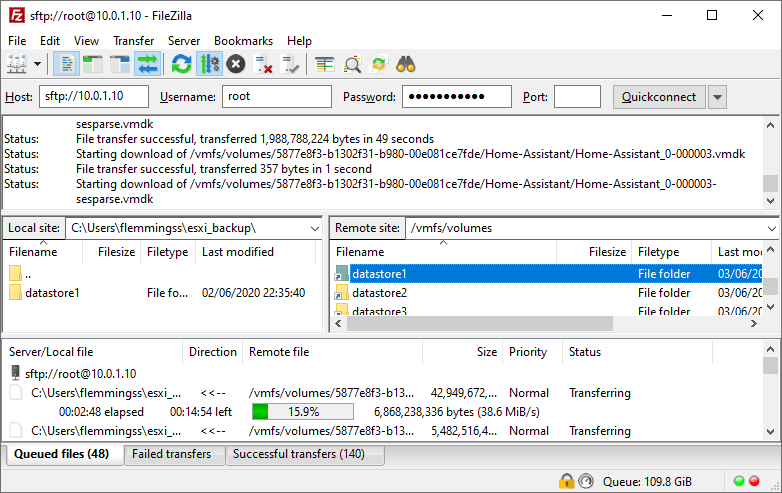The image size is (782, 493).
Task: Expand the Local site path dropdown
Action: 315,228
